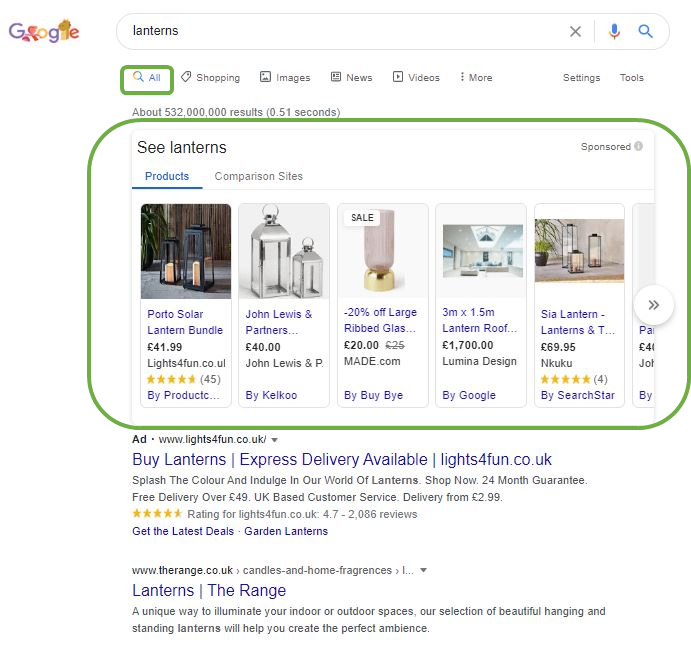Click the SALE badge on the ribbed glass
The height and width of the screenshot is (650, 691).
(x=362, y=218)
